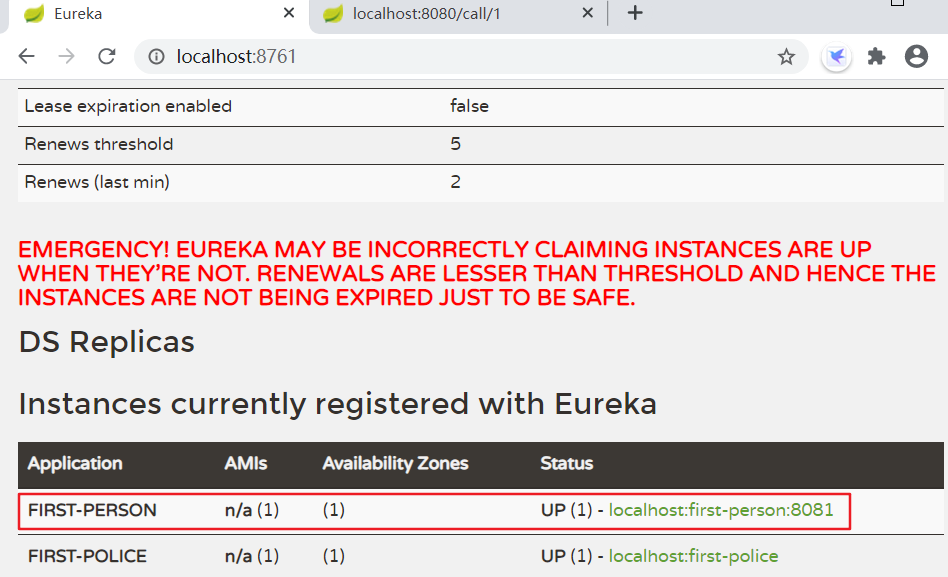The width and height of the screenshot is (948, 577).
Task: Close the localhost:8080/call/1 tab
Action: (587, 13)
